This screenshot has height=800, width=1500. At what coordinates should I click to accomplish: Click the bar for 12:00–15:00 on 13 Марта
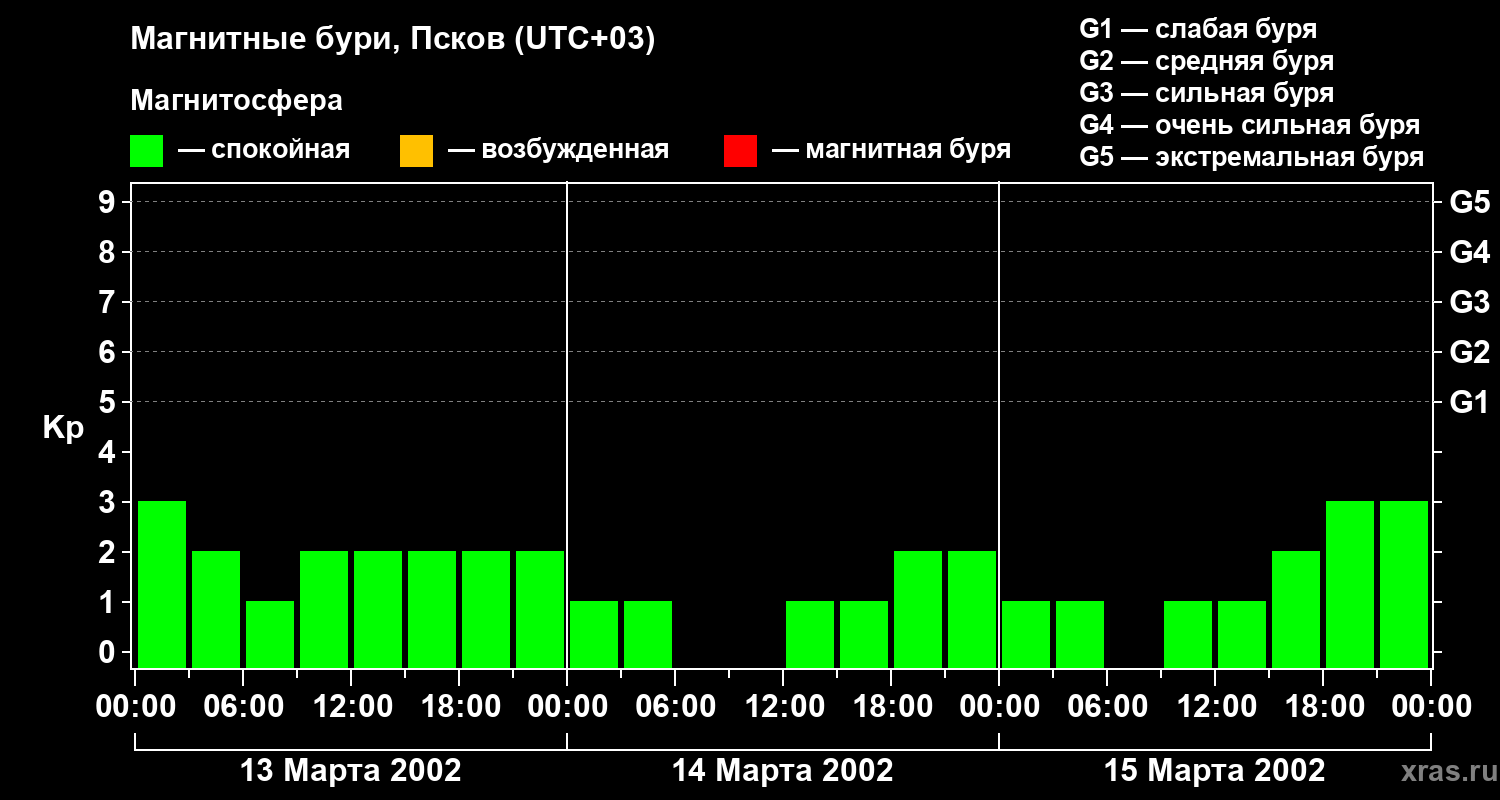tap(378, 609)
